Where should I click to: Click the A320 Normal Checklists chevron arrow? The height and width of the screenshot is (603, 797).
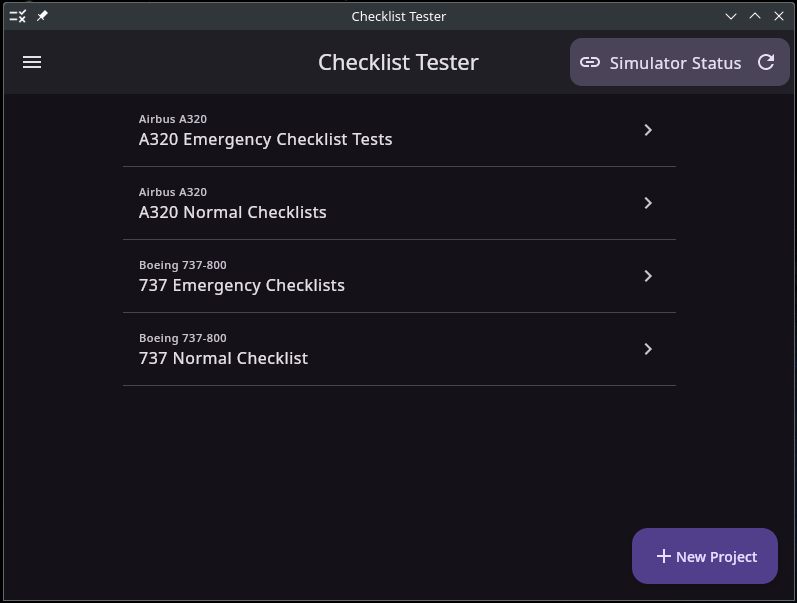(648, 203)
